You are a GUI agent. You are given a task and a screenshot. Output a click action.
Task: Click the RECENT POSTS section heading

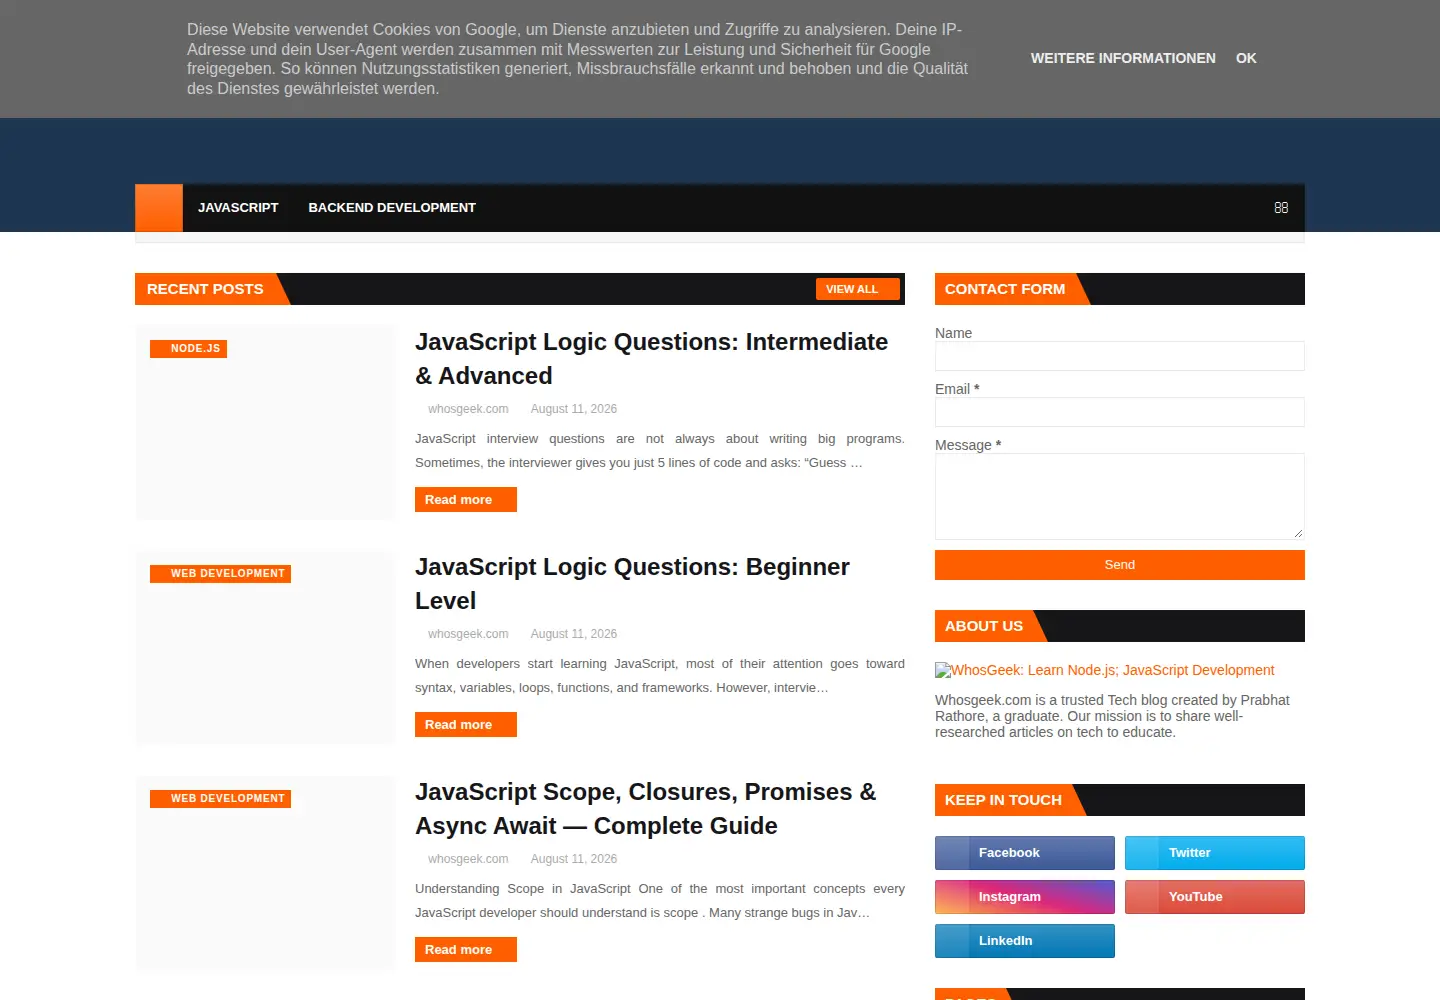click(205, 289)
